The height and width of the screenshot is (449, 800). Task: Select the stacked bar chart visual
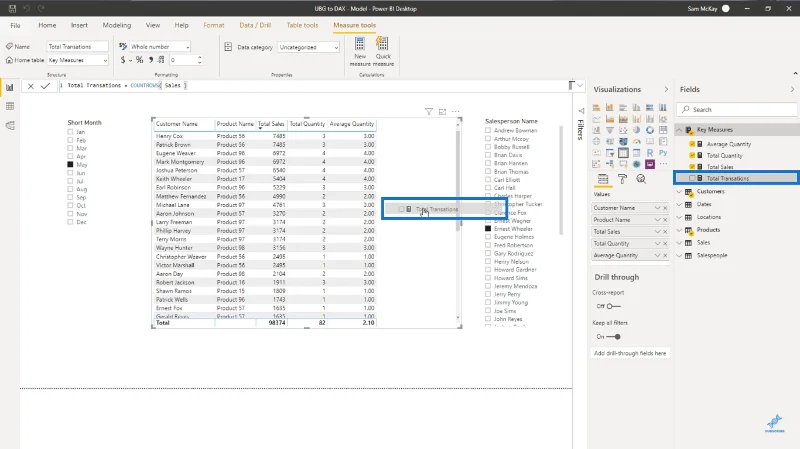[x=596, y=108]
